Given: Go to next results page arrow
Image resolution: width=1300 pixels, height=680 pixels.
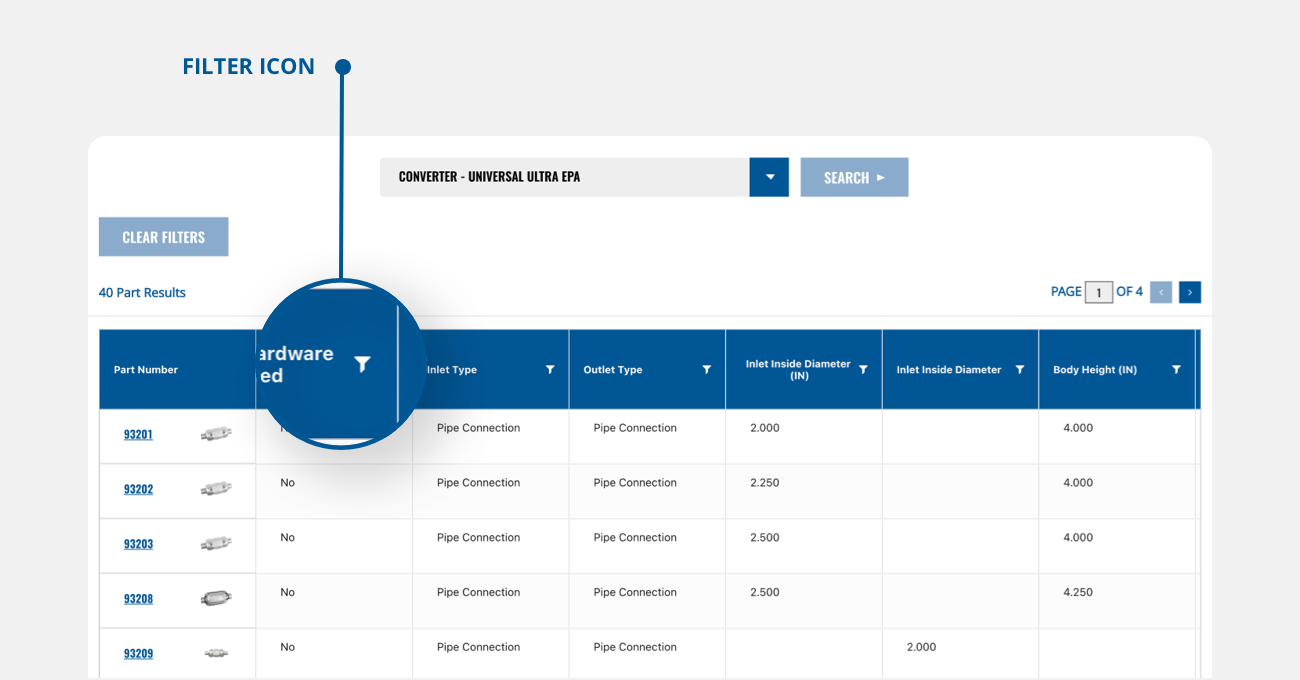Looking at the screenshot, I should (1189, 292).
